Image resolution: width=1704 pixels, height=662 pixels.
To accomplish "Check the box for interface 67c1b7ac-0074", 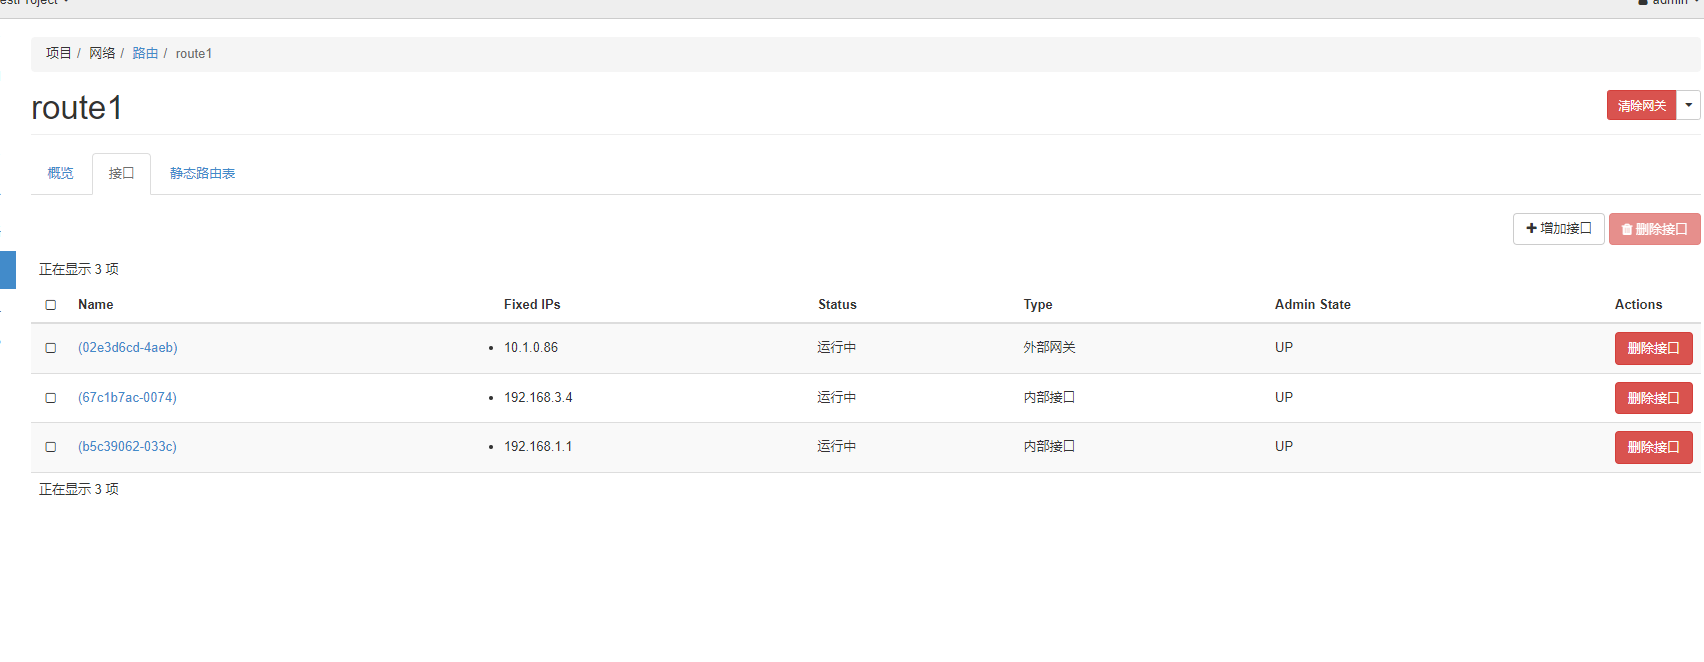I will [51, 398].
